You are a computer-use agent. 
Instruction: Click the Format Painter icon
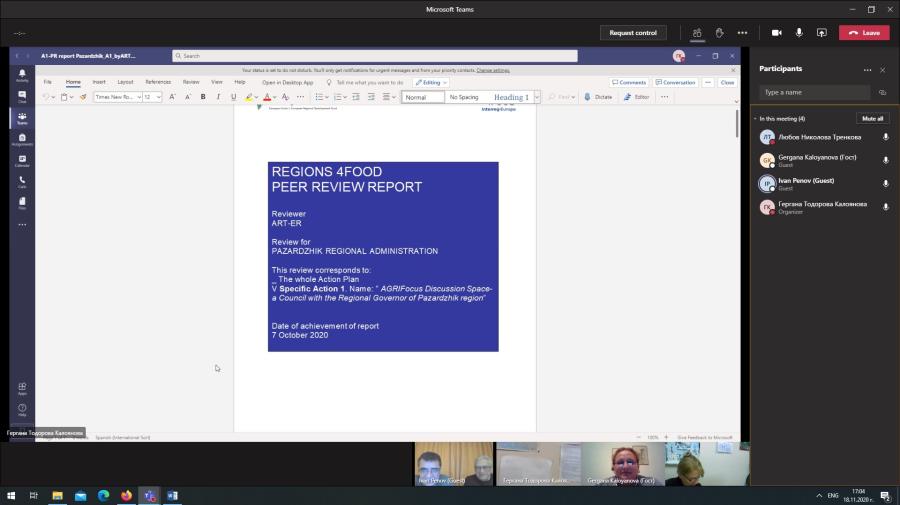pyautogui.click(x=83, y=97)
